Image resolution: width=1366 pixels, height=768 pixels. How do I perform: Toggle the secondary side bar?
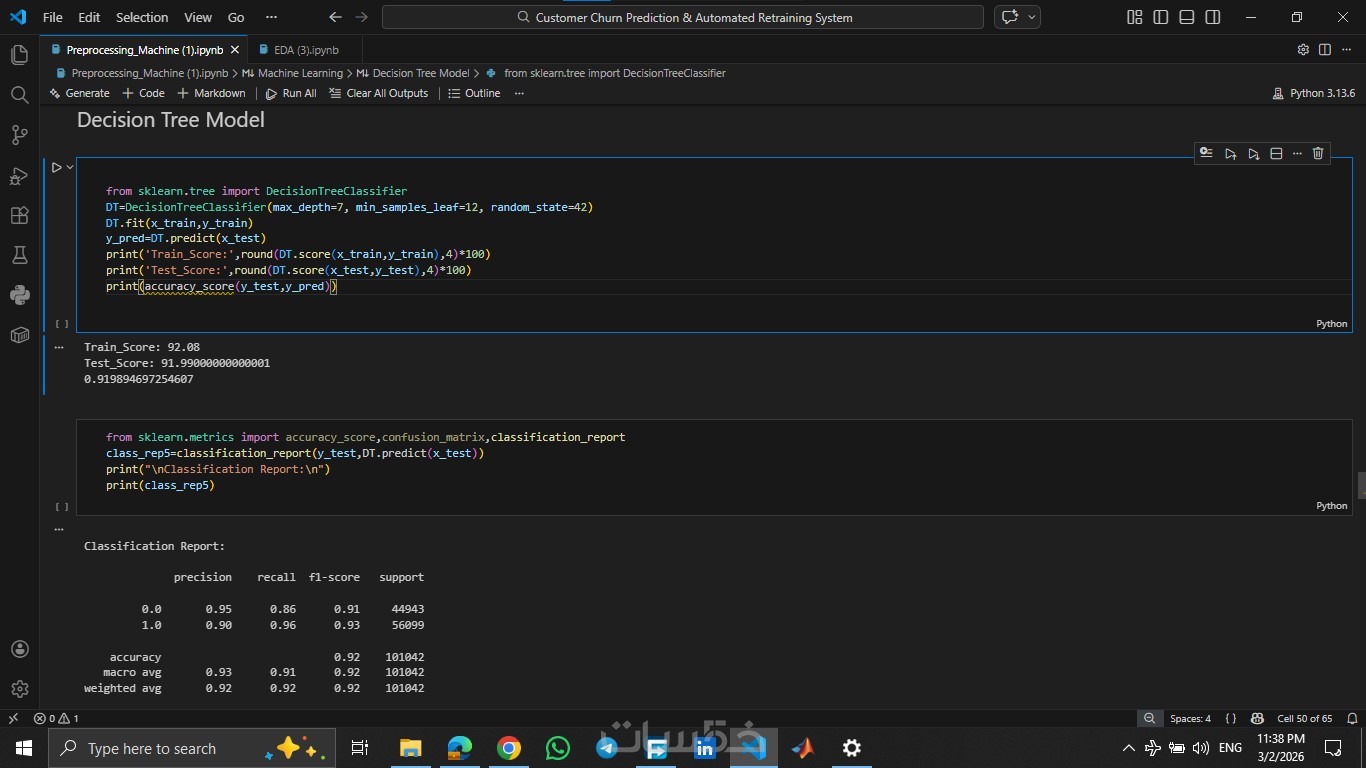point(1212,17)
